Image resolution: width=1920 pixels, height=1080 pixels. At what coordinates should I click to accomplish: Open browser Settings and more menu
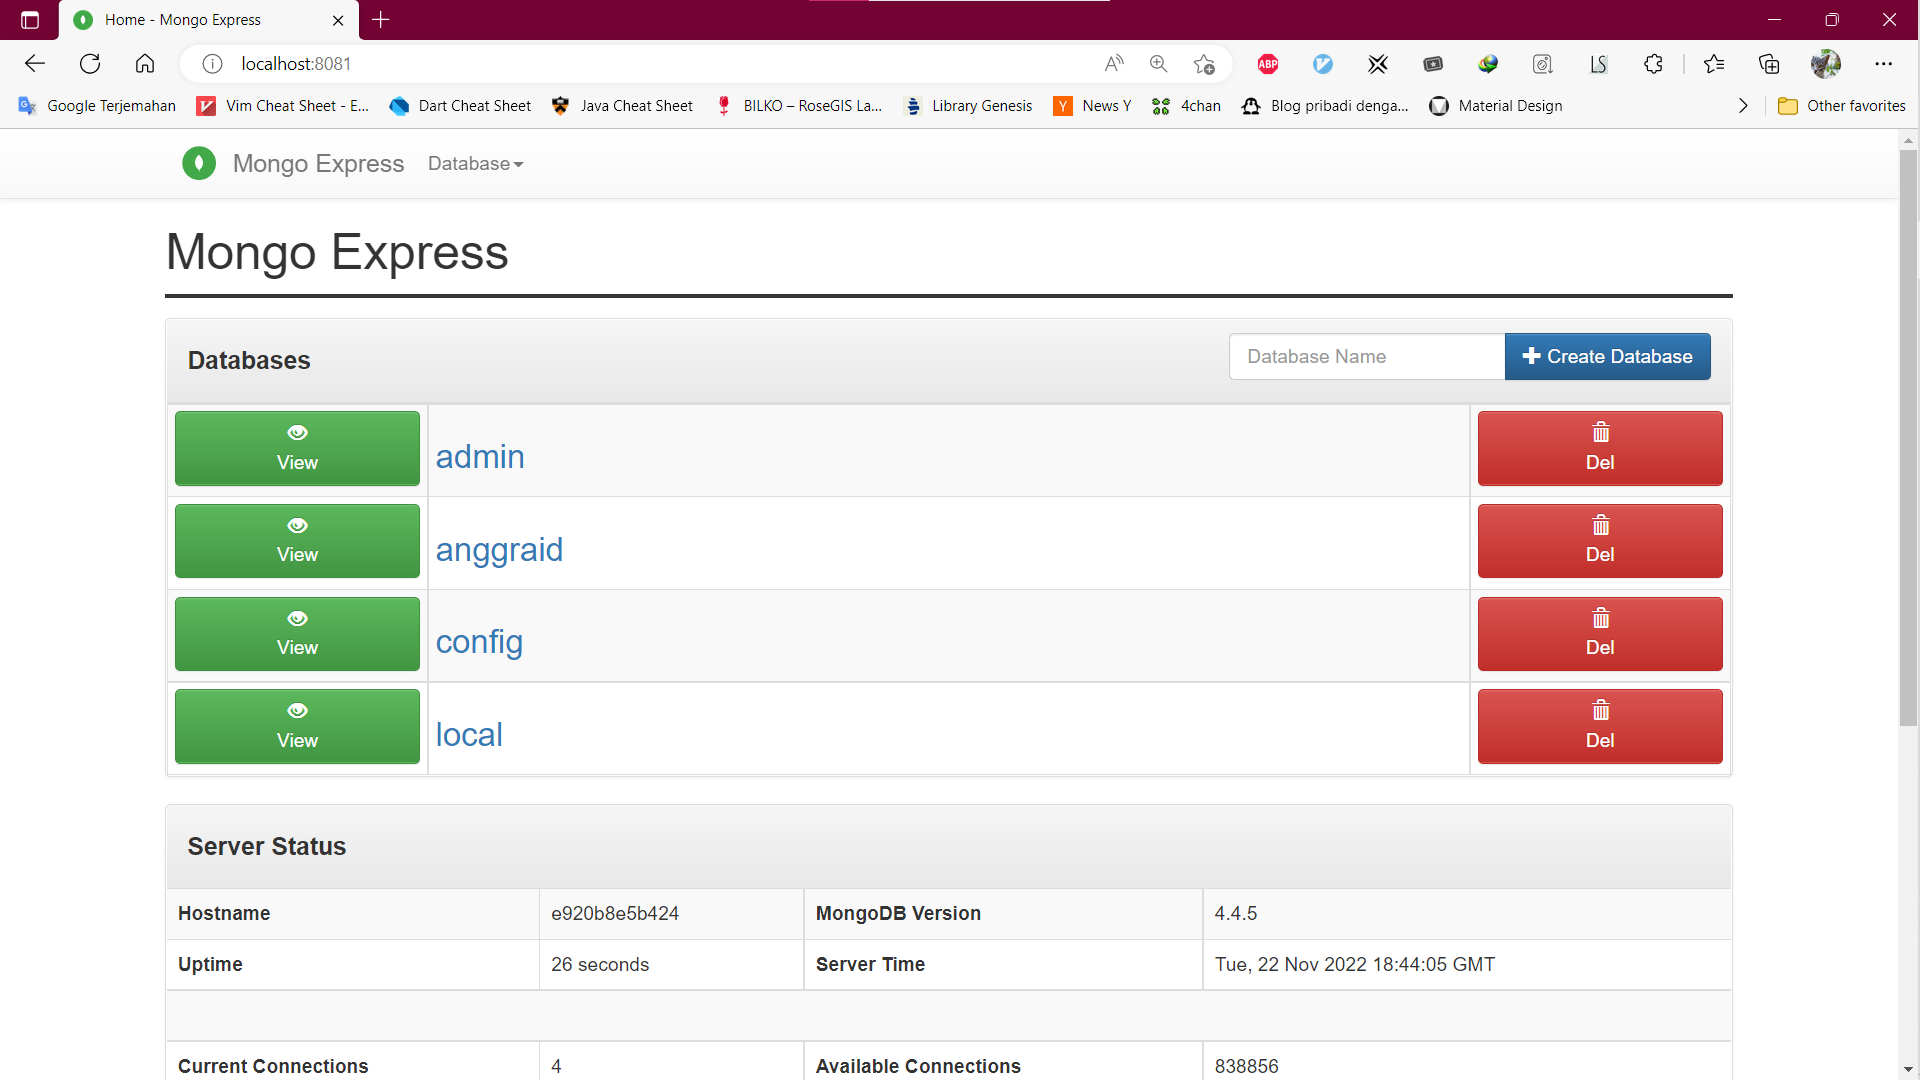point(1883,64)
